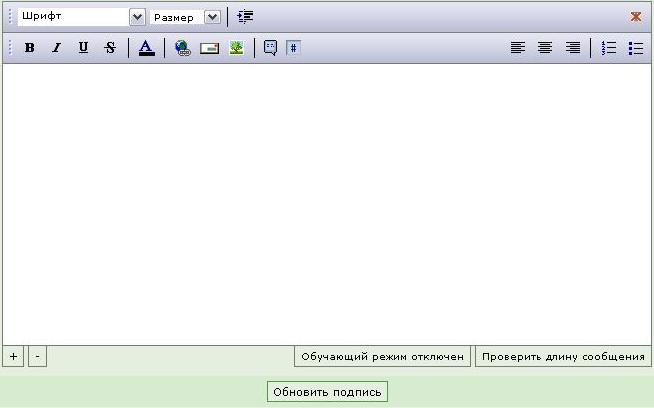654x408 pixels.
Task: Open the Шрифт font dropdown
Action: pos(137,17)
